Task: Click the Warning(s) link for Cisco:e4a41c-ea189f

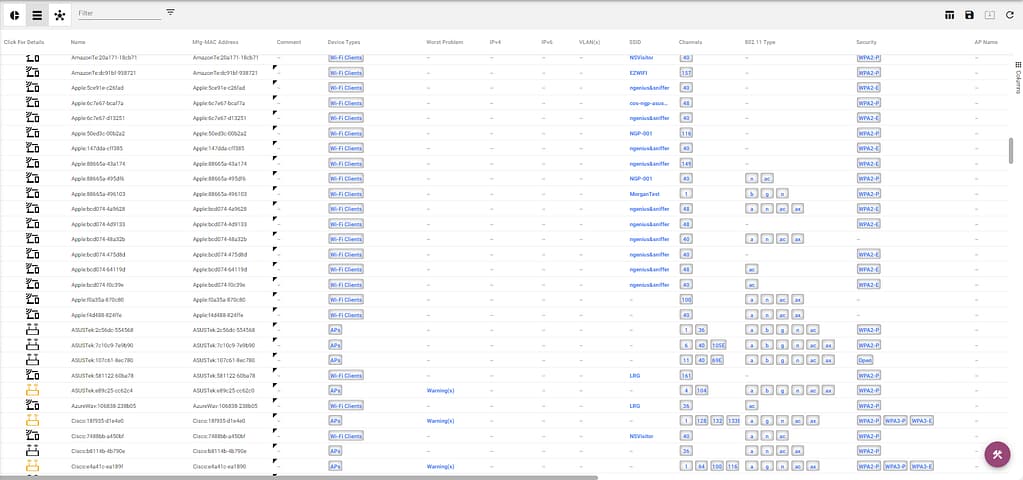Action: [440, 466]
